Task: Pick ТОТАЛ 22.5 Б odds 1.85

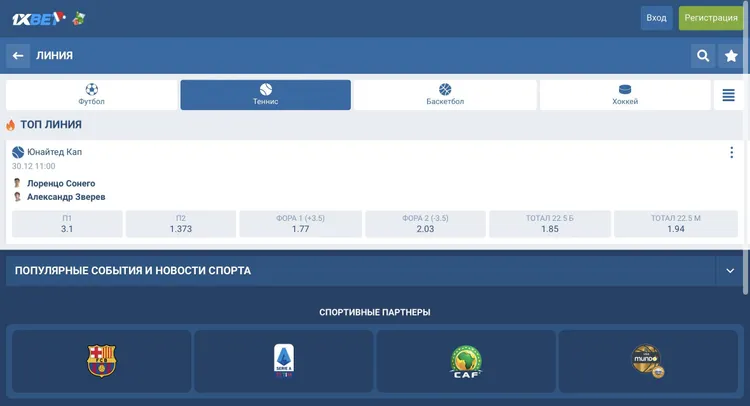Action: pyautogui.click(x=549, y=224)
